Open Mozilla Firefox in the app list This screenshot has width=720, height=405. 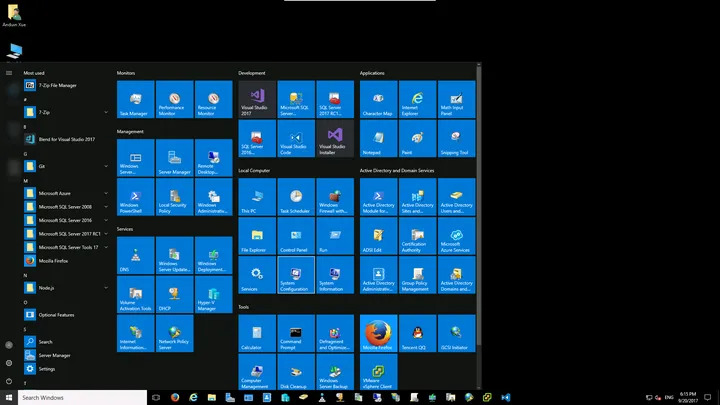point(67,261)
